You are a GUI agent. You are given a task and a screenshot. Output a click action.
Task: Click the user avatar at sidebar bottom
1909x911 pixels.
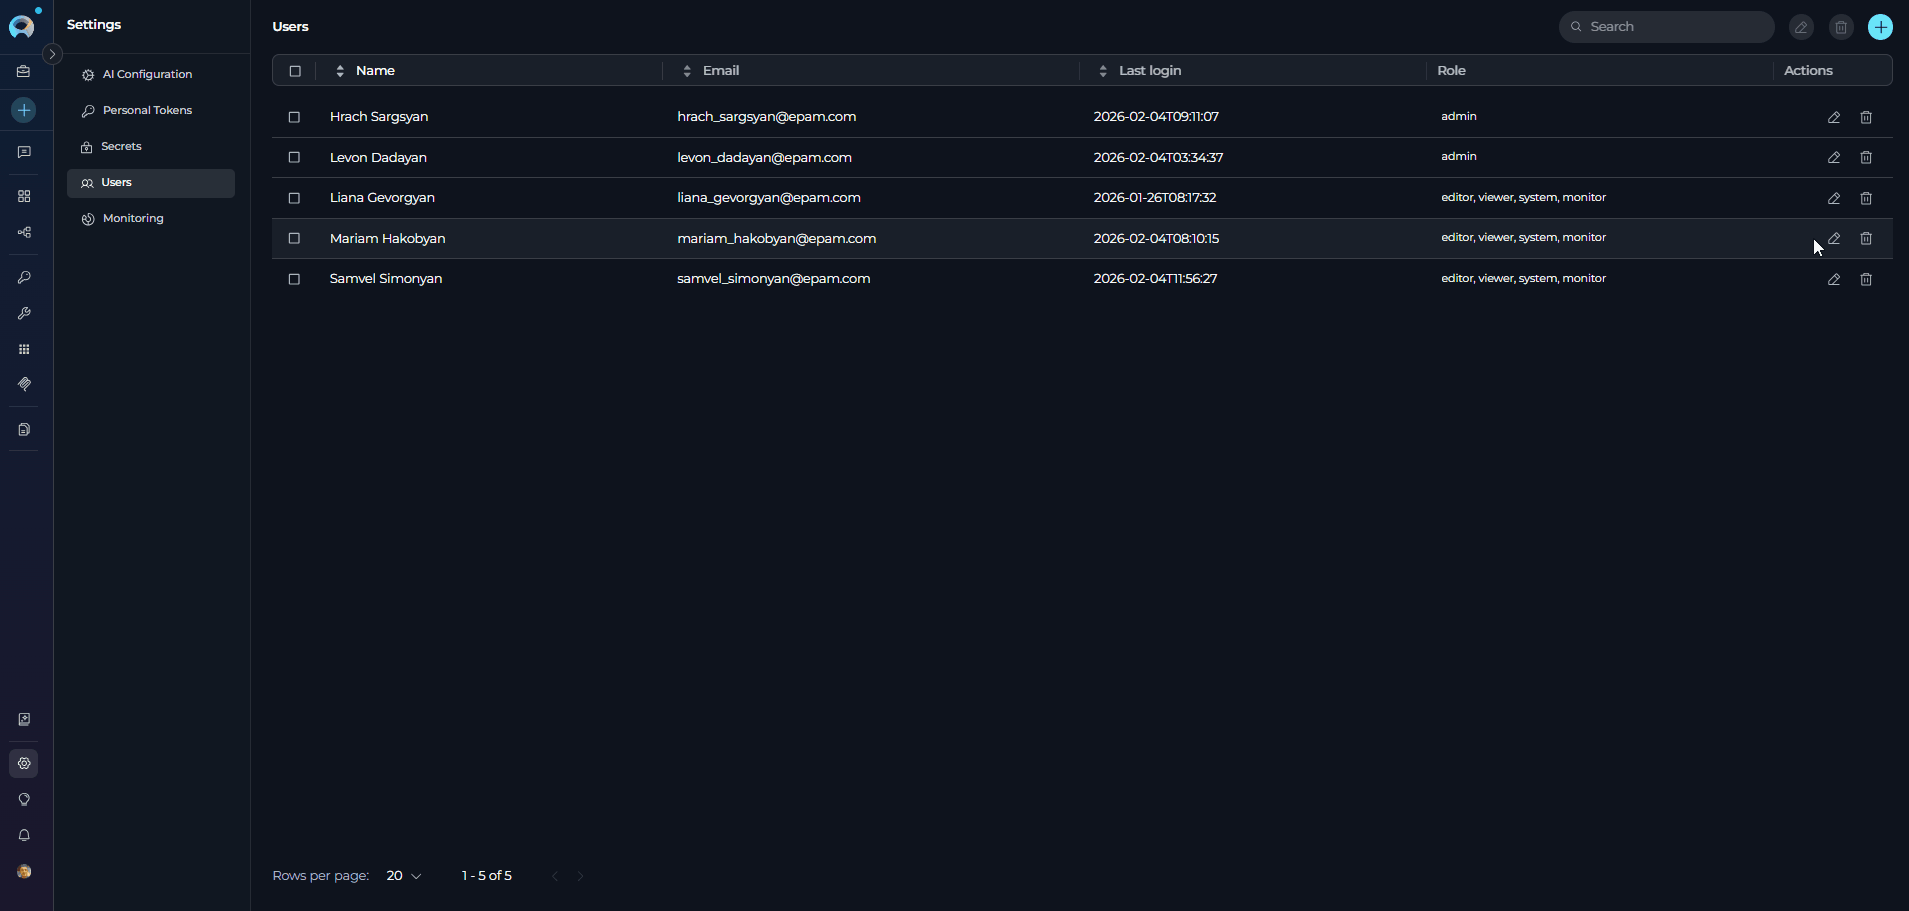pyautogui.click(x=24, y=872)
